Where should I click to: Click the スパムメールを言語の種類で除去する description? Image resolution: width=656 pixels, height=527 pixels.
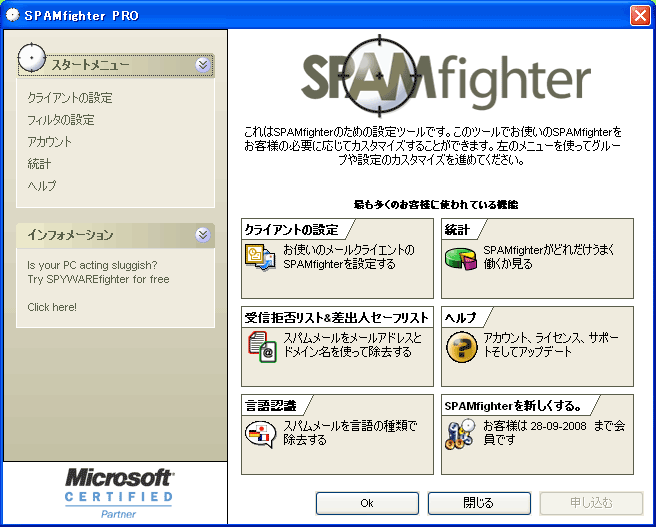point(350,433)
